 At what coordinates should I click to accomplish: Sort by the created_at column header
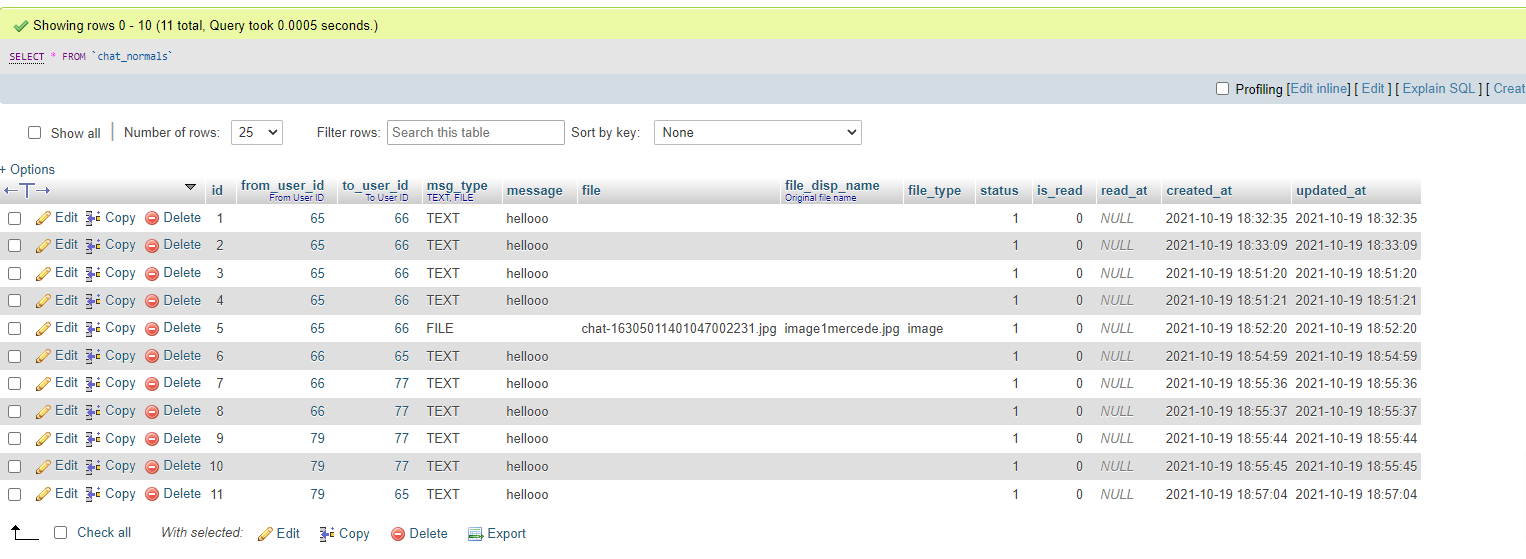click(1199, 190)
